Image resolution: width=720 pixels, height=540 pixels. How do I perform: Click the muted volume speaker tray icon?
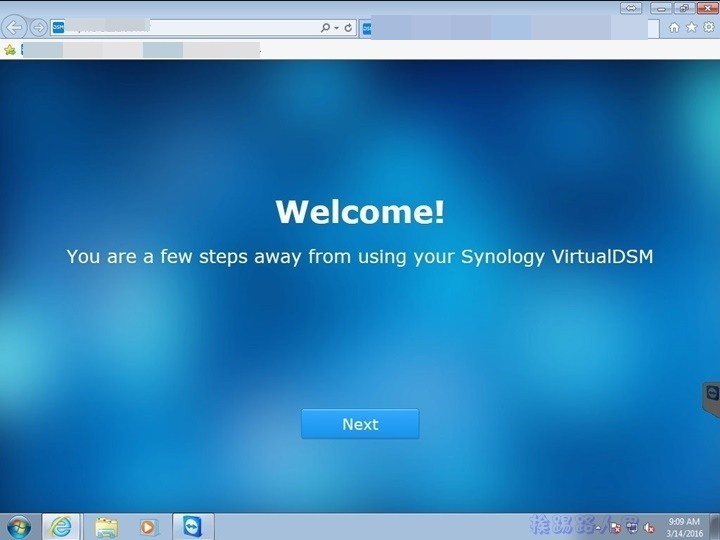649,528
